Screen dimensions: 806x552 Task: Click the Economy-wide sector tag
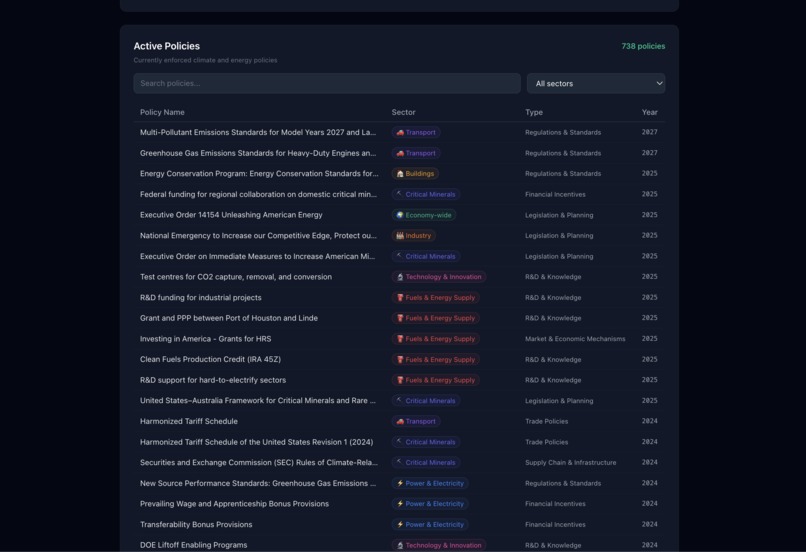pyautogui.click(x=424, y=215)
